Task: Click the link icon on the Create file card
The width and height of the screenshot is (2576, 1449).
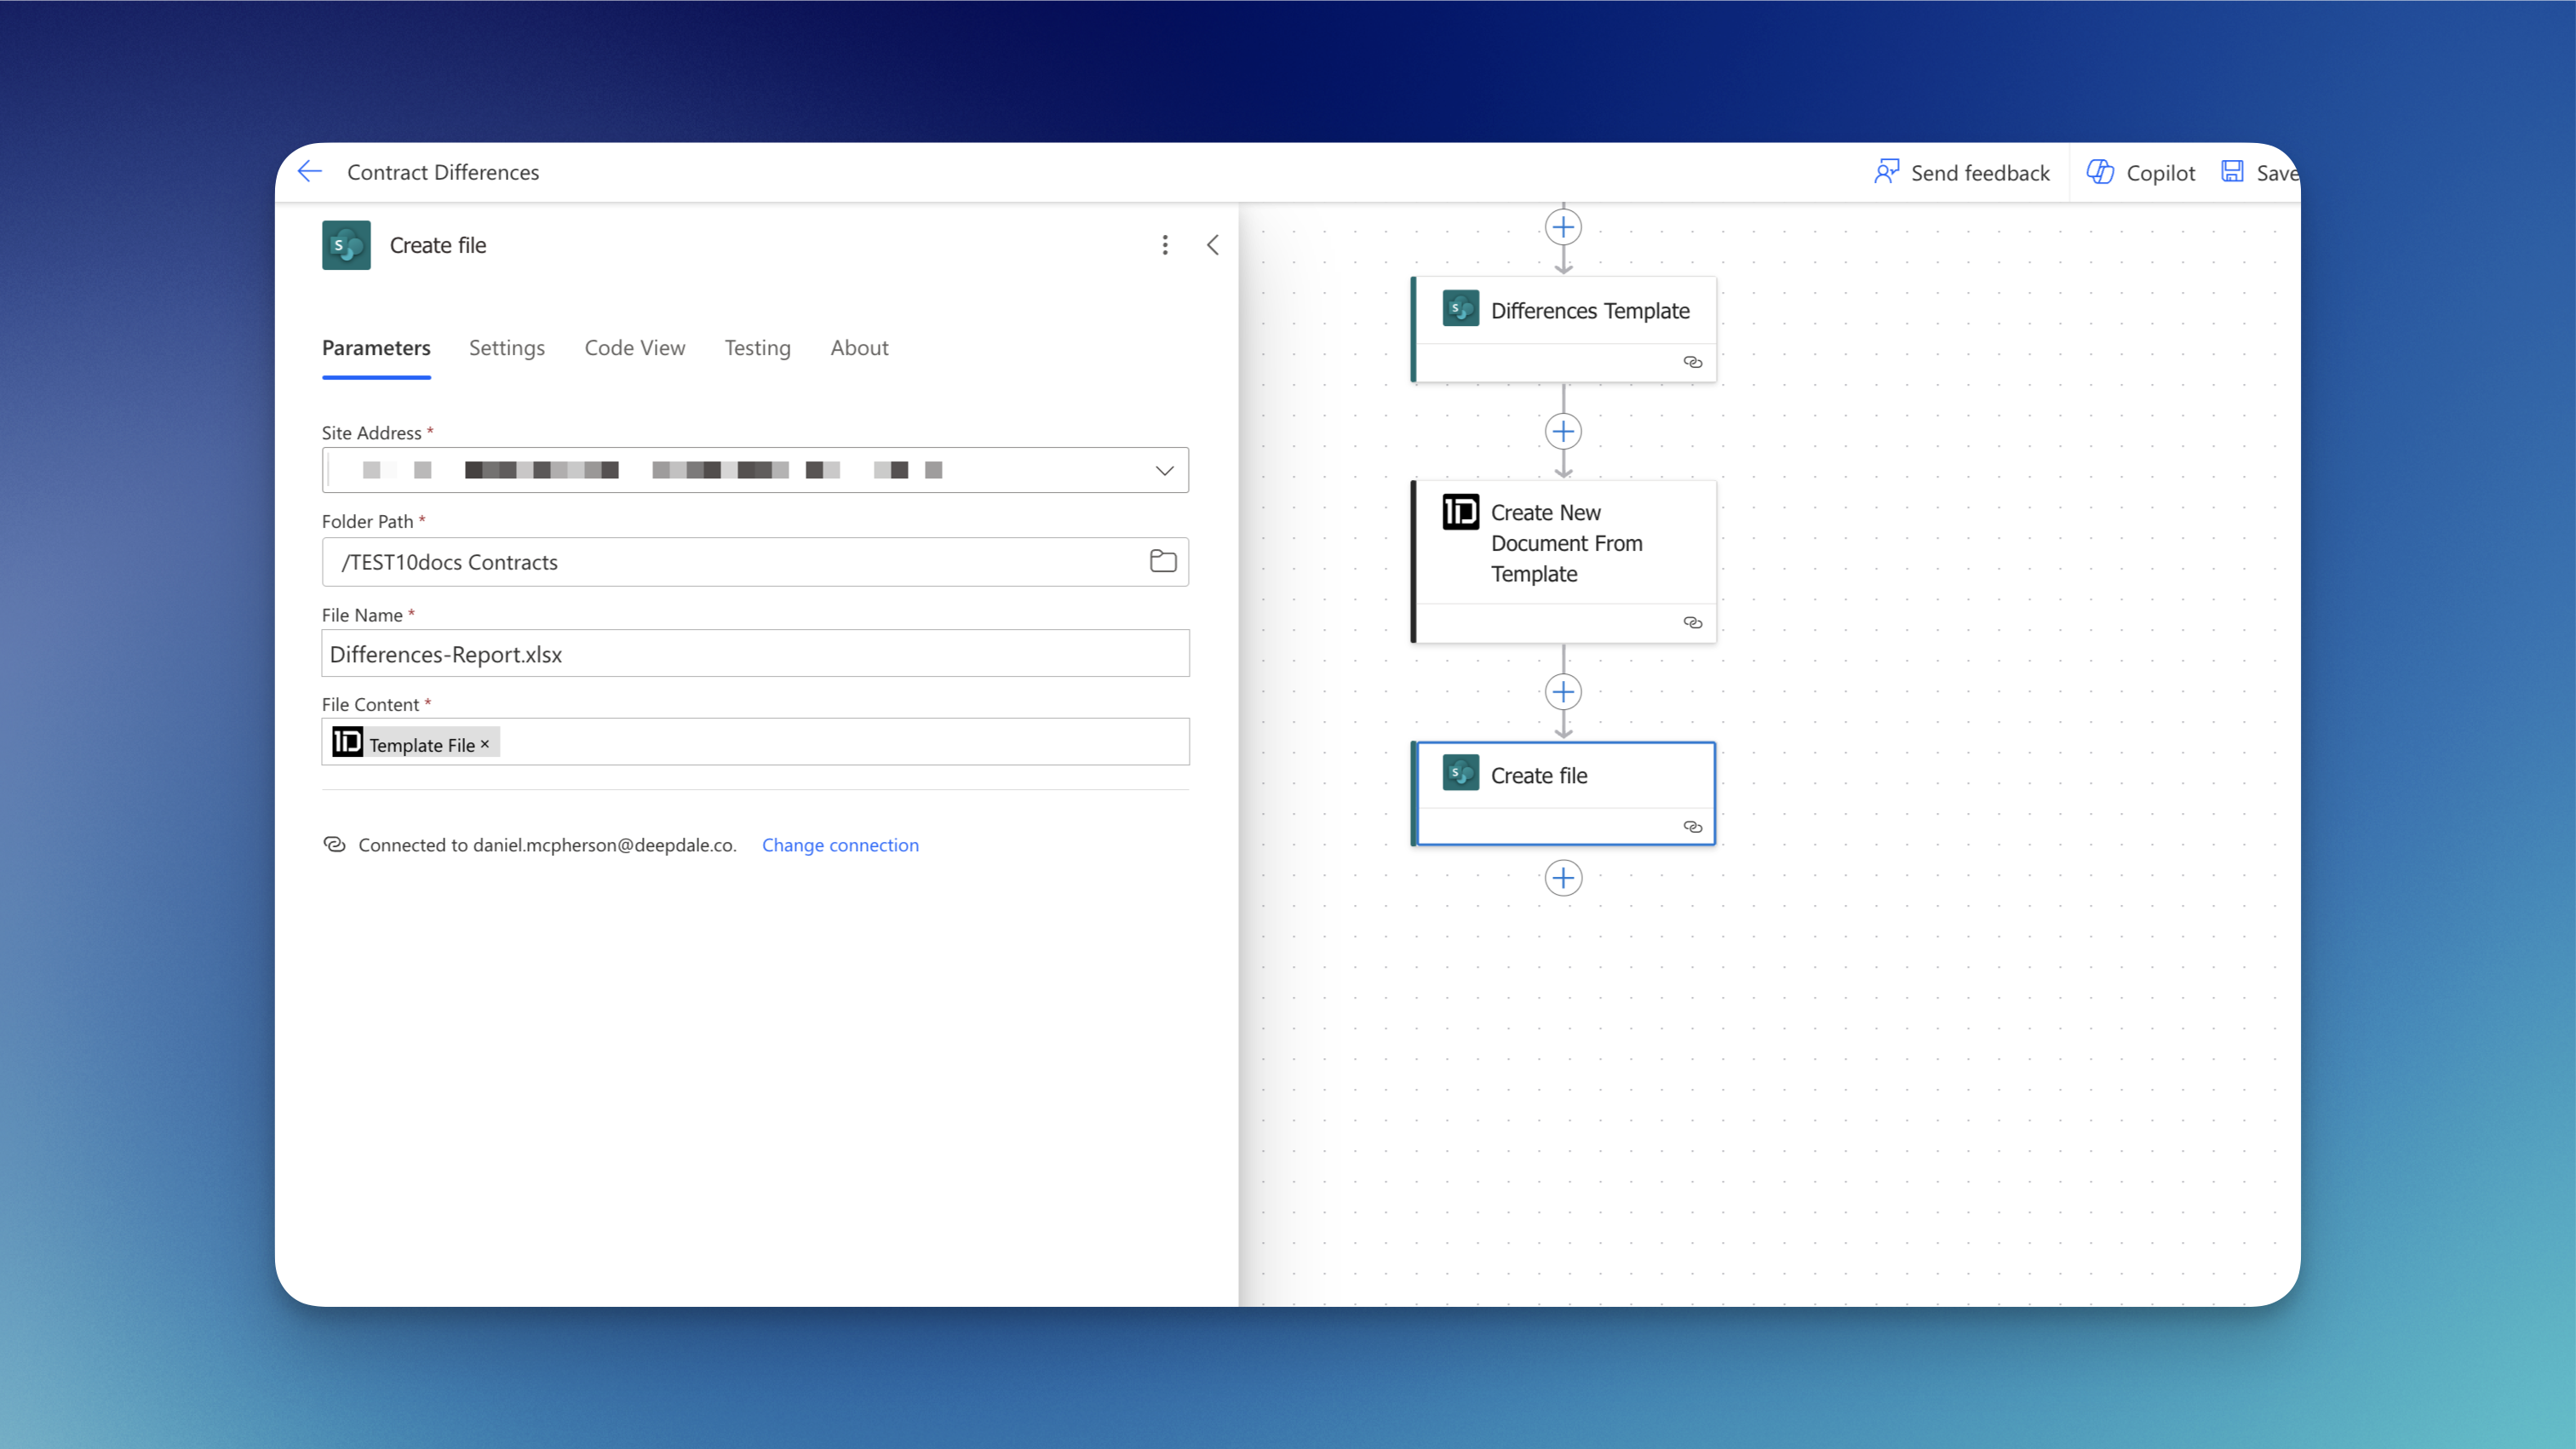Action: (x=1692, y=827)
